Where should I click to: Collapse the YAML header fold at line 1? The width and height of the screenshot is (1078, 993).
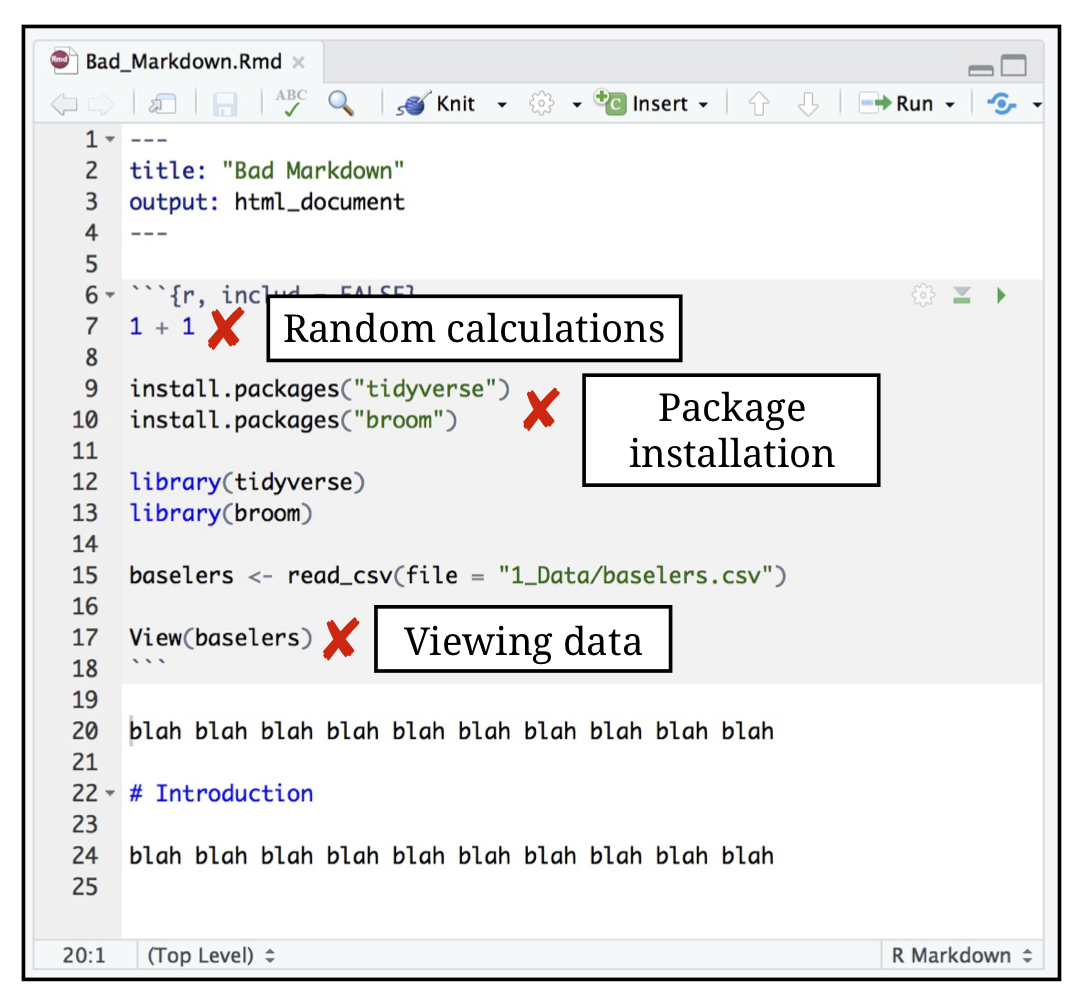110,140
